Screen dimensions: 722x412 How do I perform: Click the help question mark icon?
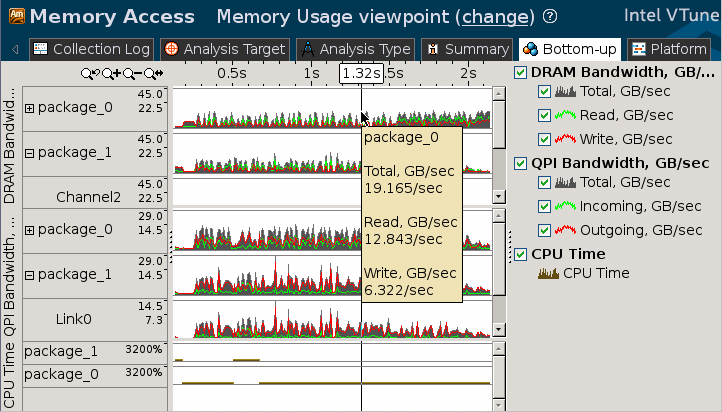click(x=550, y=17)
